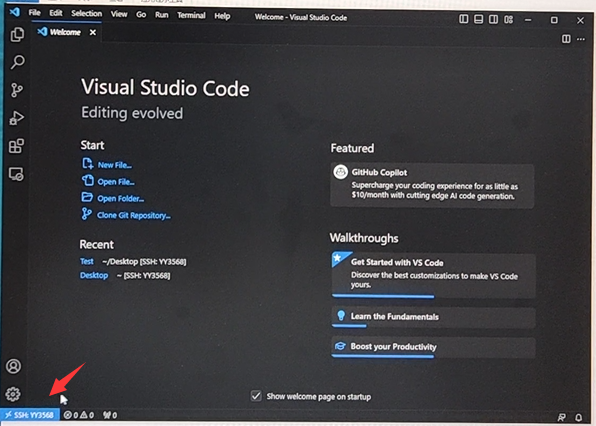Open the Customize Layout icon
Viewport: 596px width, 426px height.
pyautogui.click(x=509, y=19)
